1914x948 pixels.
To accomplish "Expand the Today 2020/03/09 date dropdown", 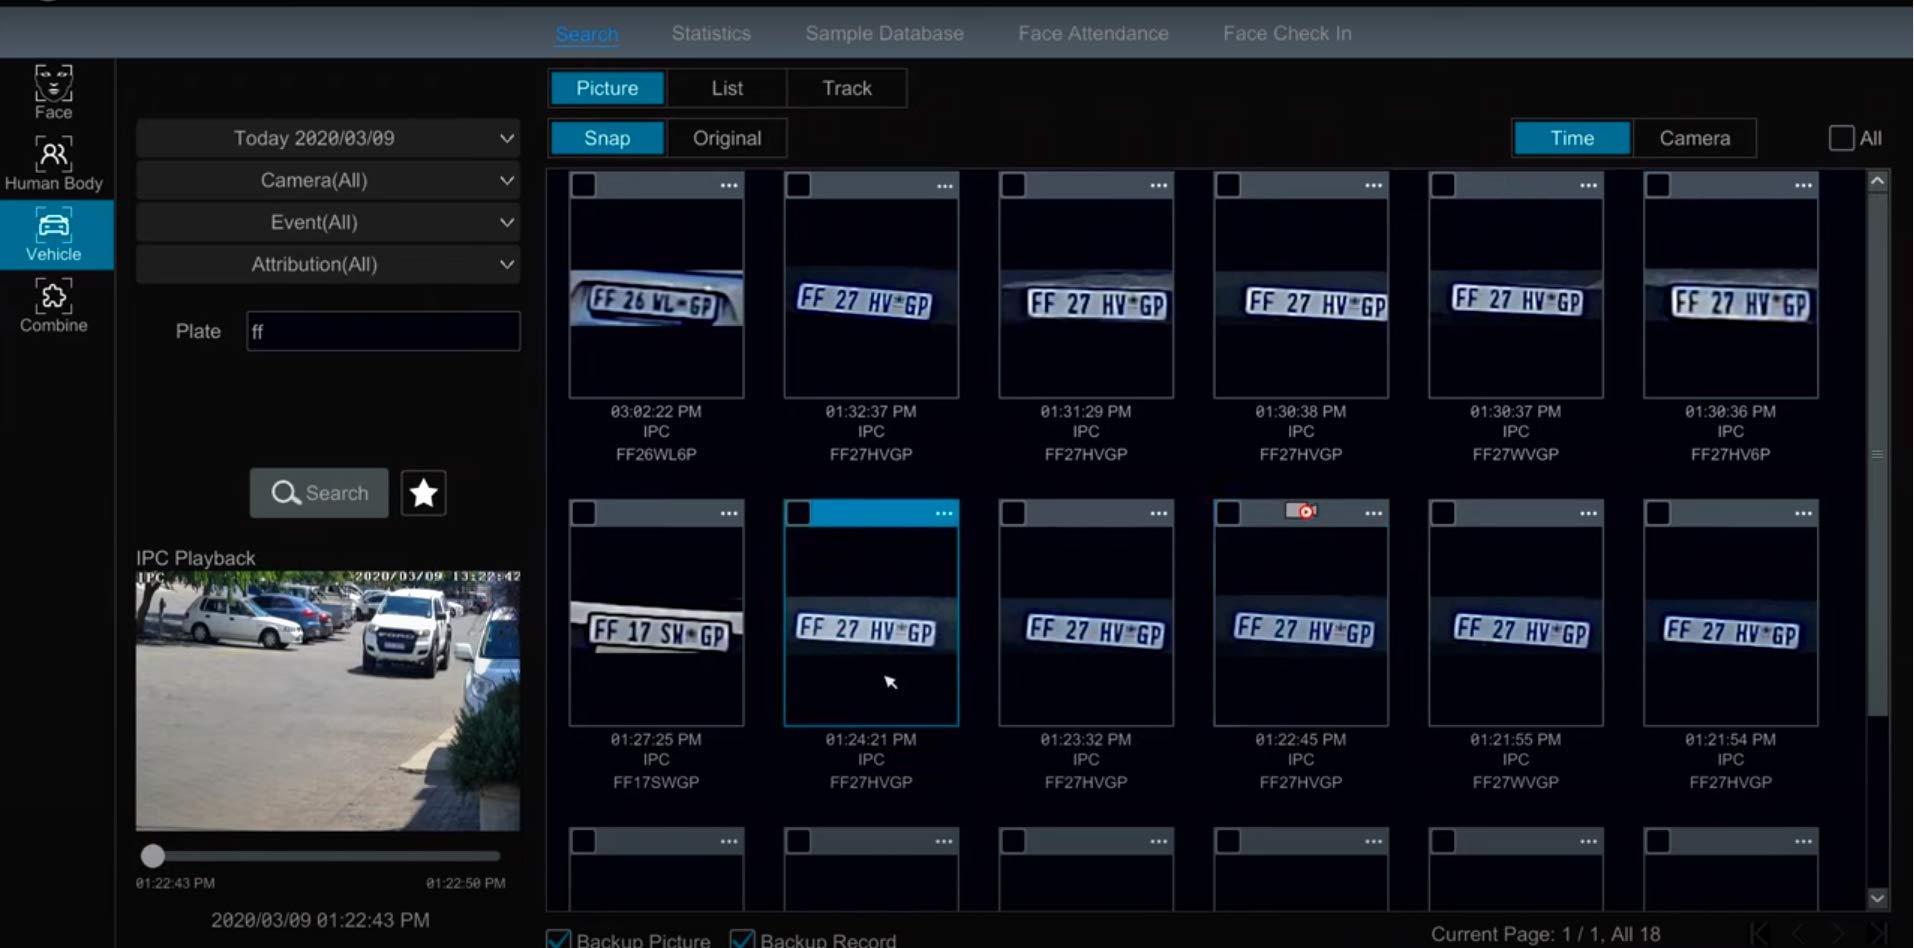I will [328, 138].
